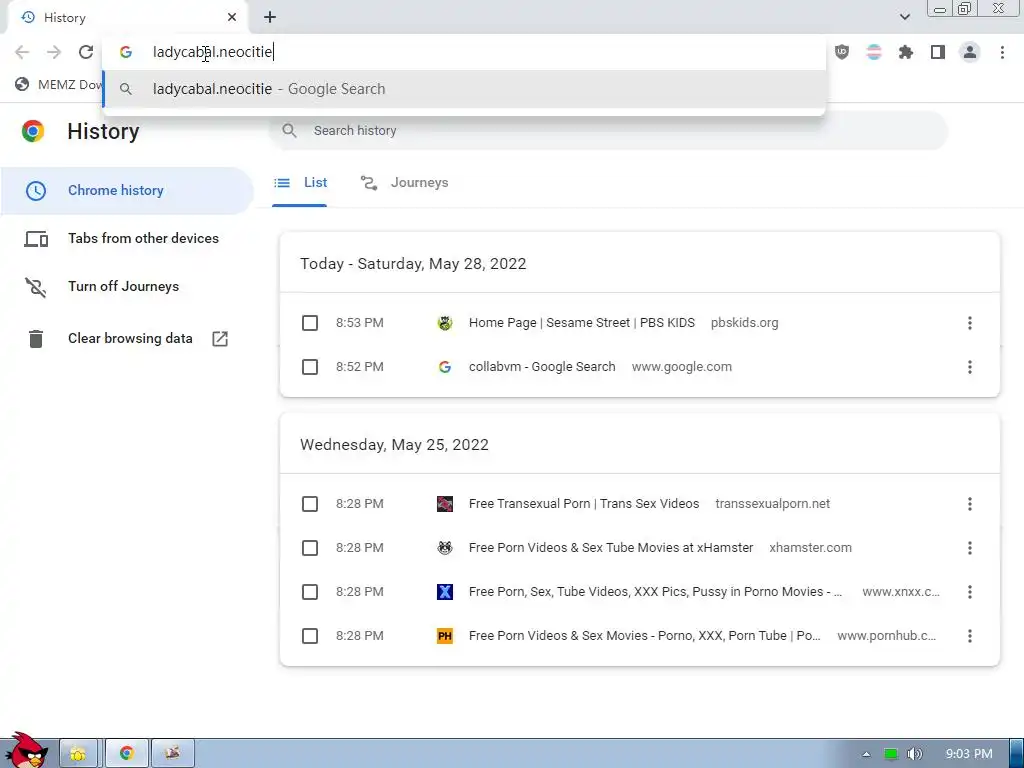1024x768 pixels.
Task: Click the blue X xnxx favicon
Action: click(445, 592)
